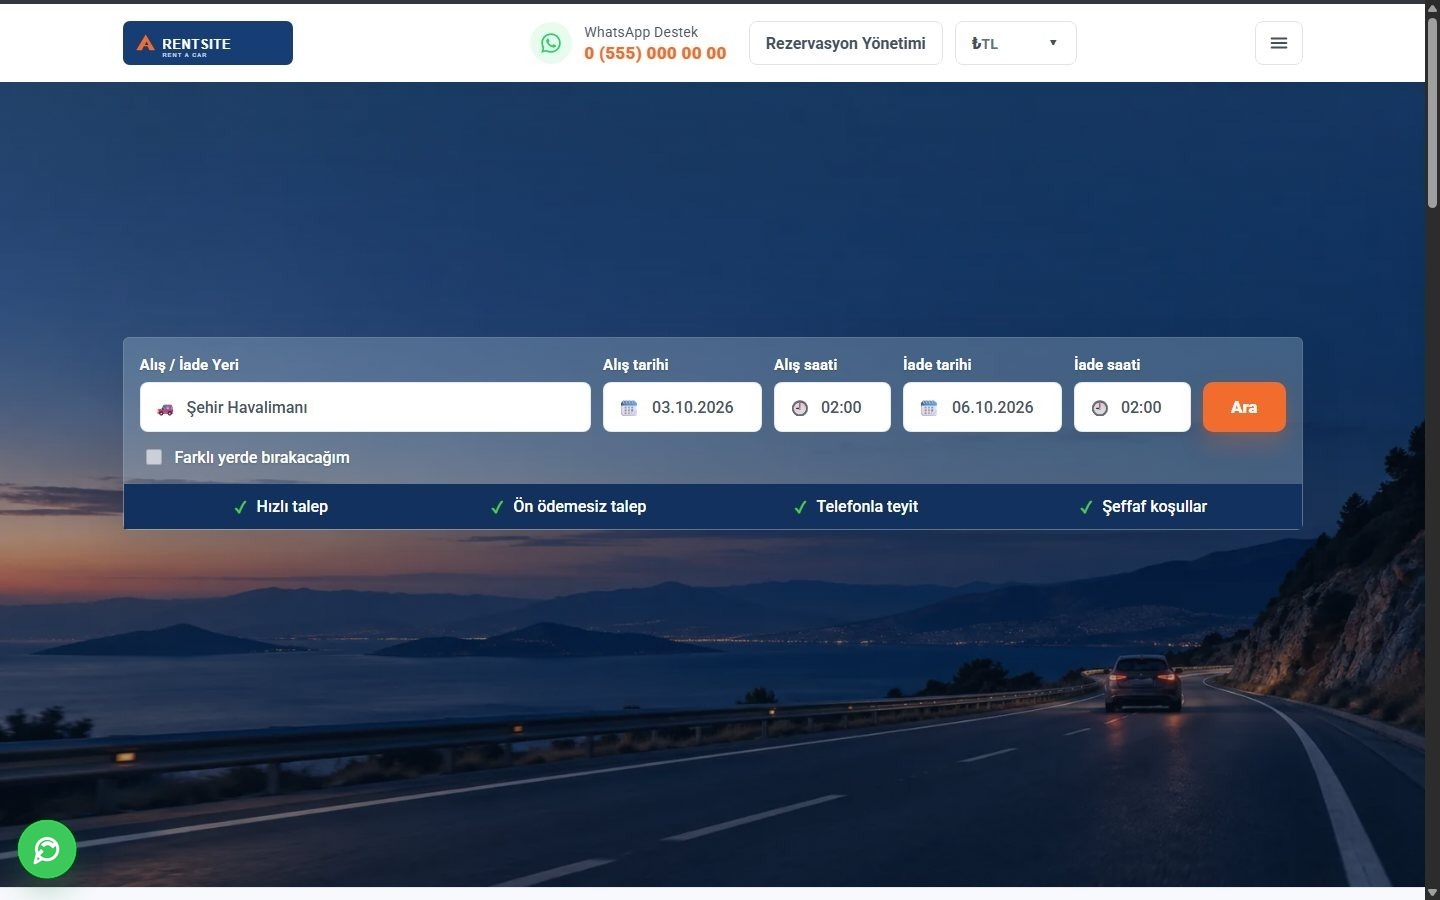The width and height of the screenshot is (1440, 900).
Task: Open the Alış saati time selector
Action: pos(832,407)
